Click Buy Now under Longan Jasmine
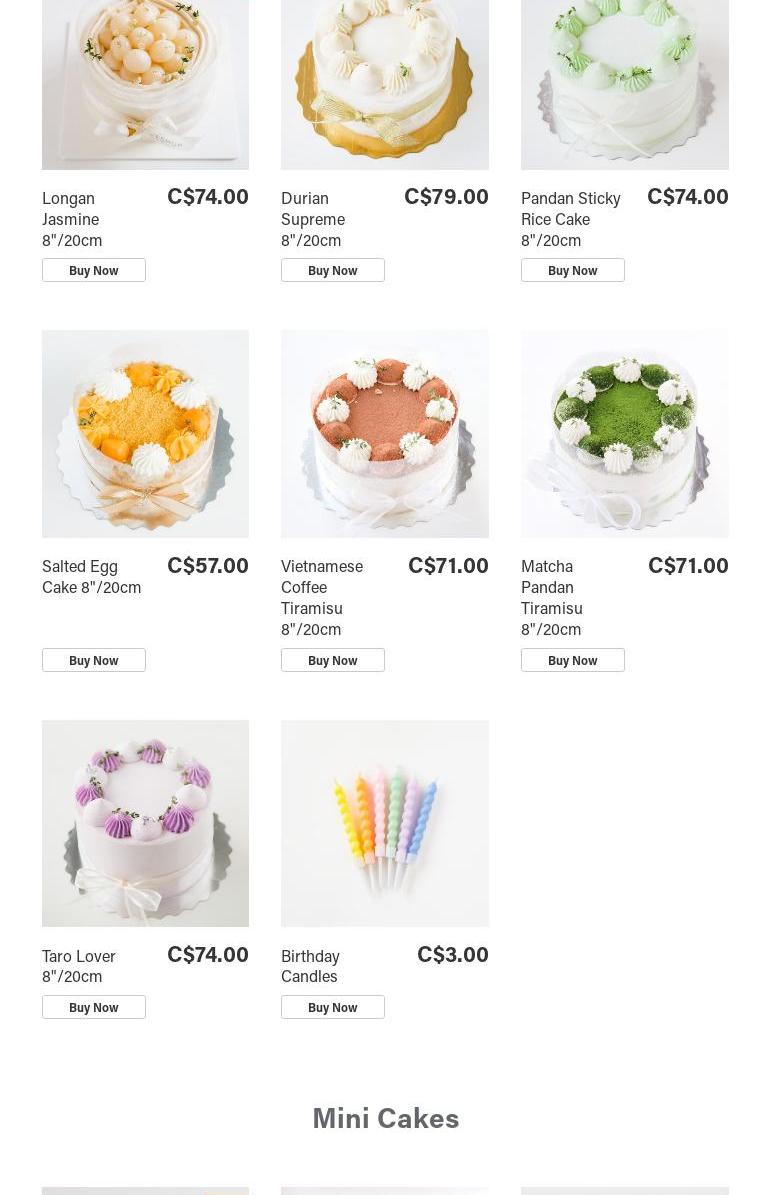 coord(94,271)
